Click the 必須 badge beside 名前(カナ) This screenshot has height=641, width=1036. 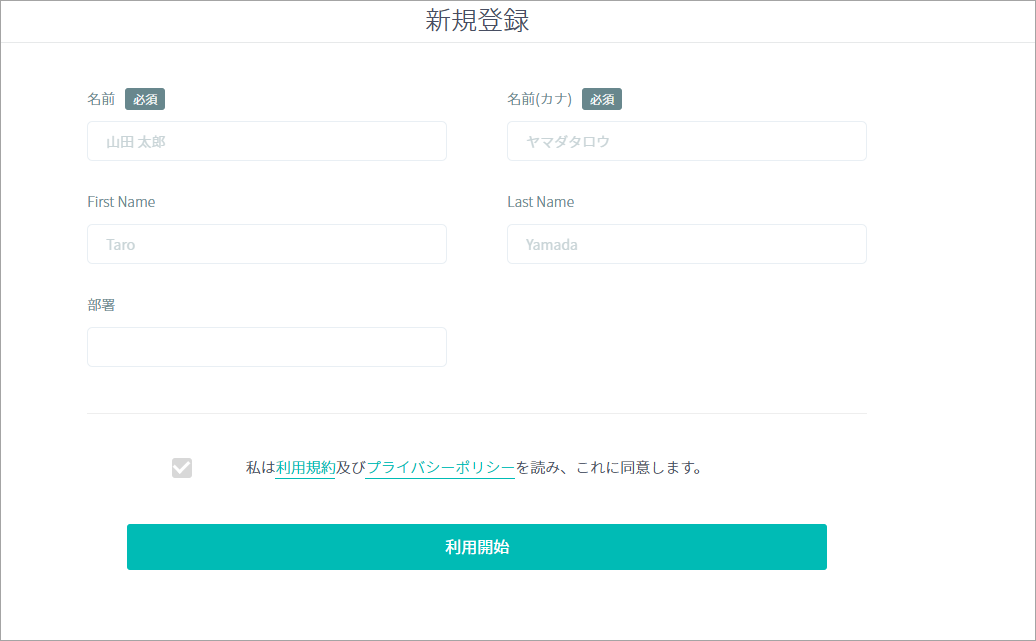602,99
